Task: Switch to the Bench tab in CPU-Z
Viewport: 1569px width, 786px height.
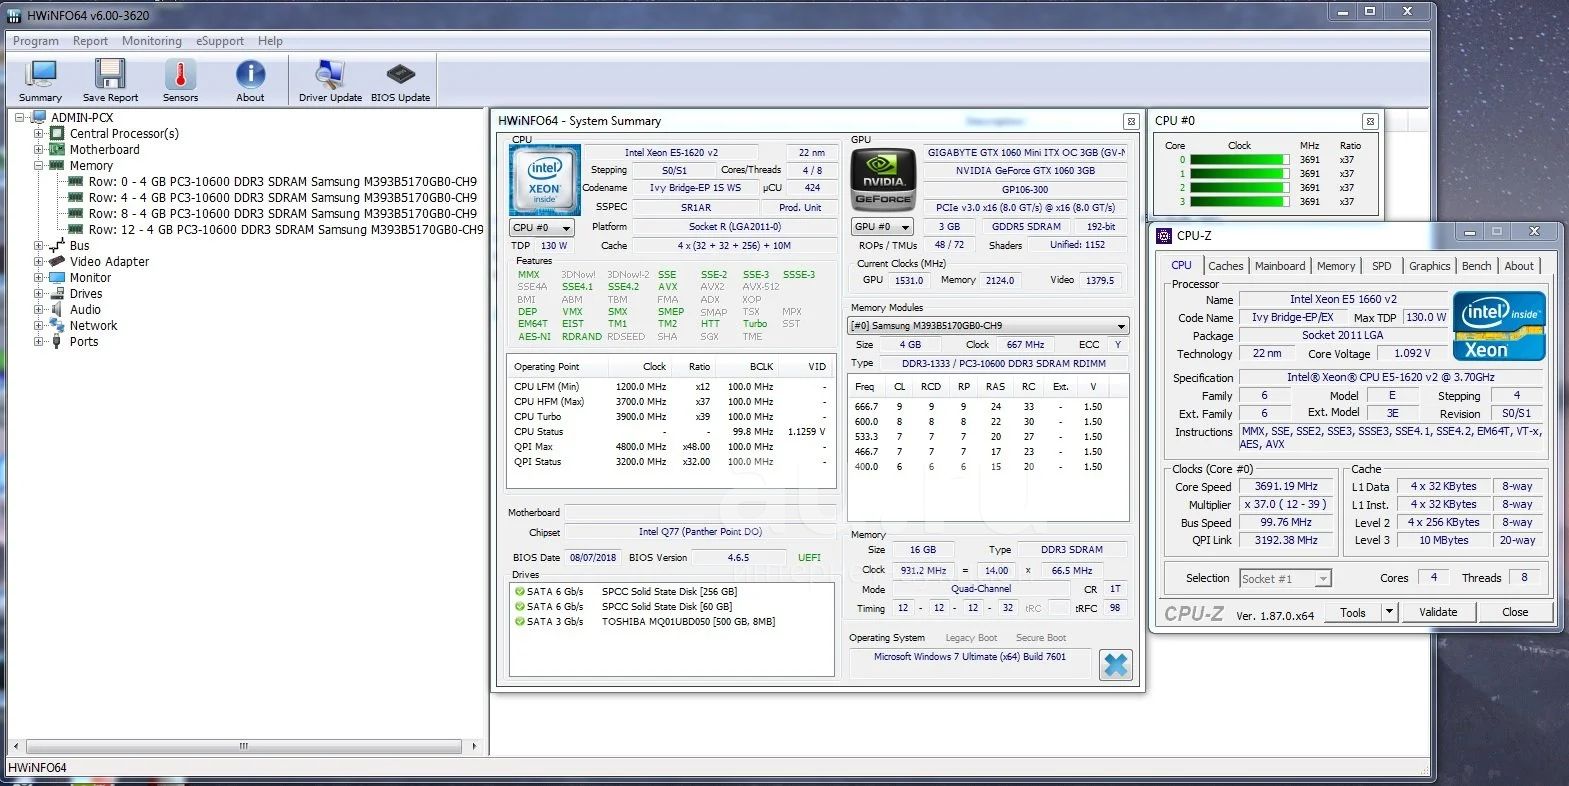Action: [1477, 266]
